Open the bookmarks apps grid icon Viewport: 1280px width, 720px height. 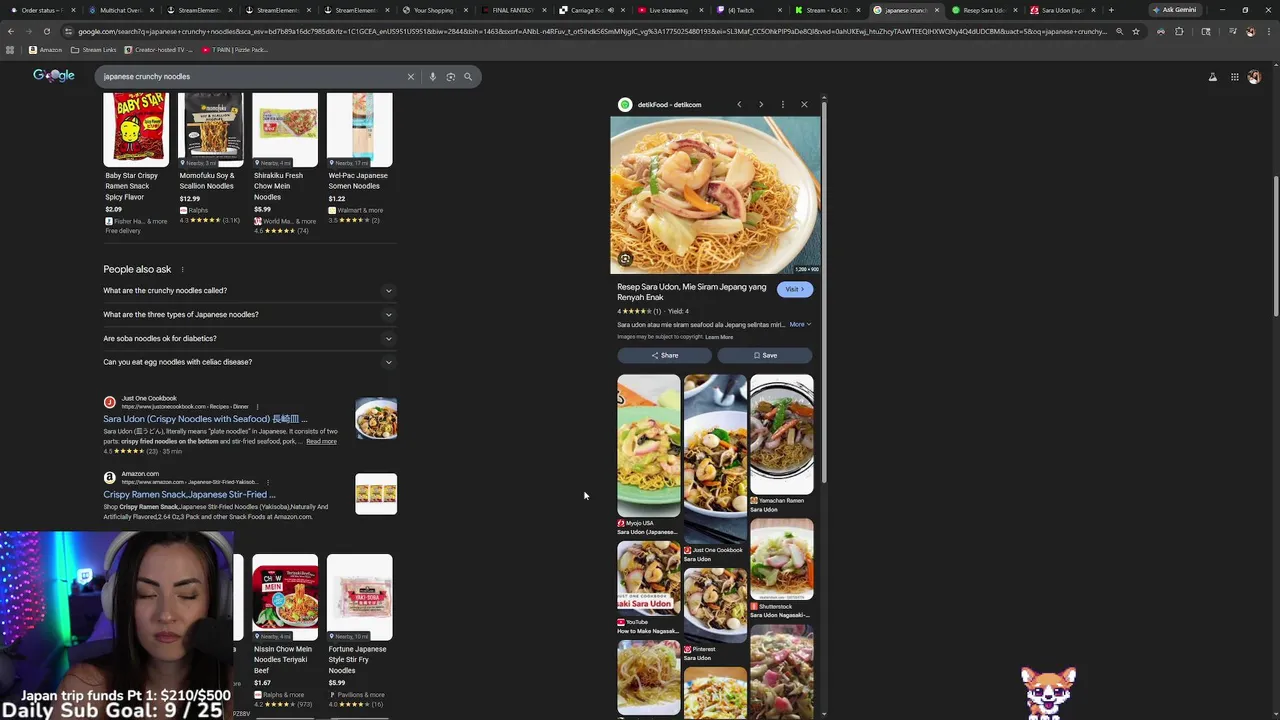pyautogui.click(x=11, y=49)
